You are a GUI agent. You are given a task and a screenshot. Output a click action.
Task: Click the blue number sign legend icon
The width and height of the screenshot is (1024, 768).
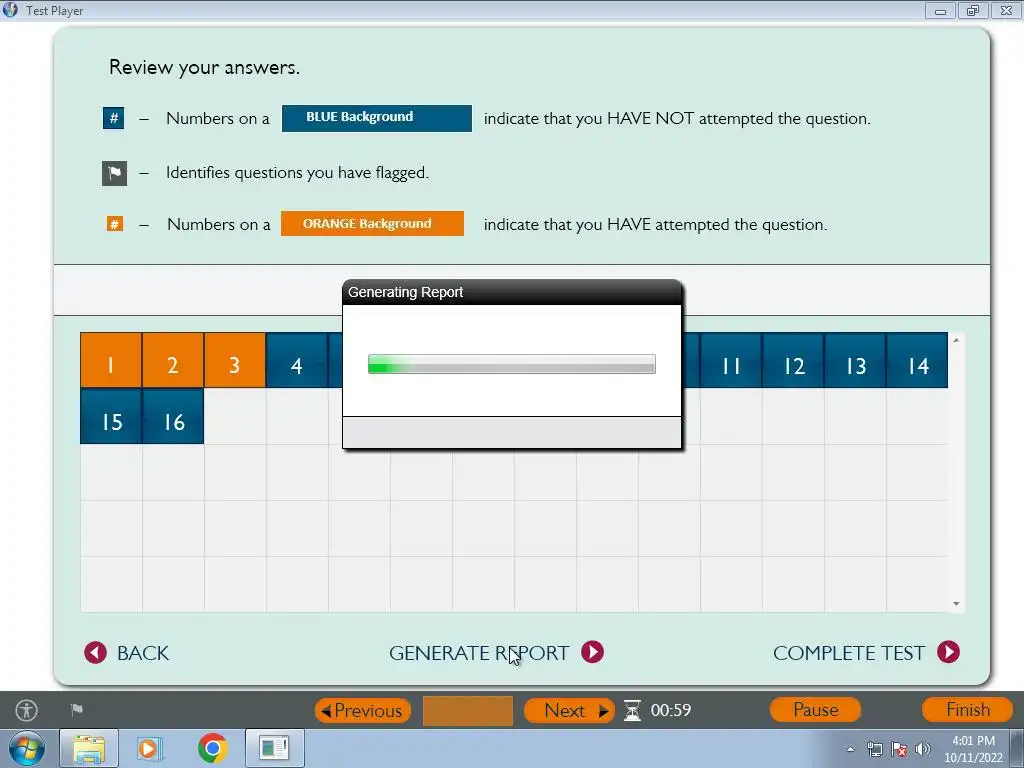pyautogui.click(x=114, y=118)
